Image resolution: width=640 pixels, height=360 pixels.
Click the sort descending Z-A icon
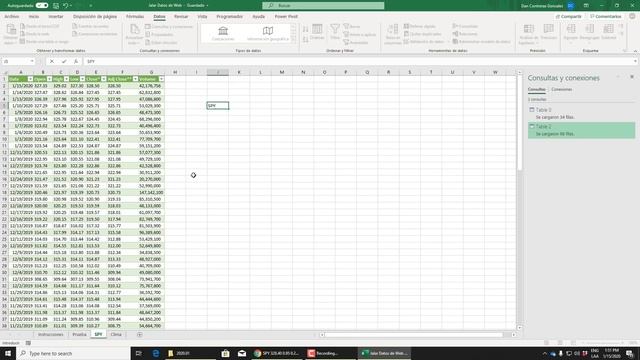click(305, 39)
